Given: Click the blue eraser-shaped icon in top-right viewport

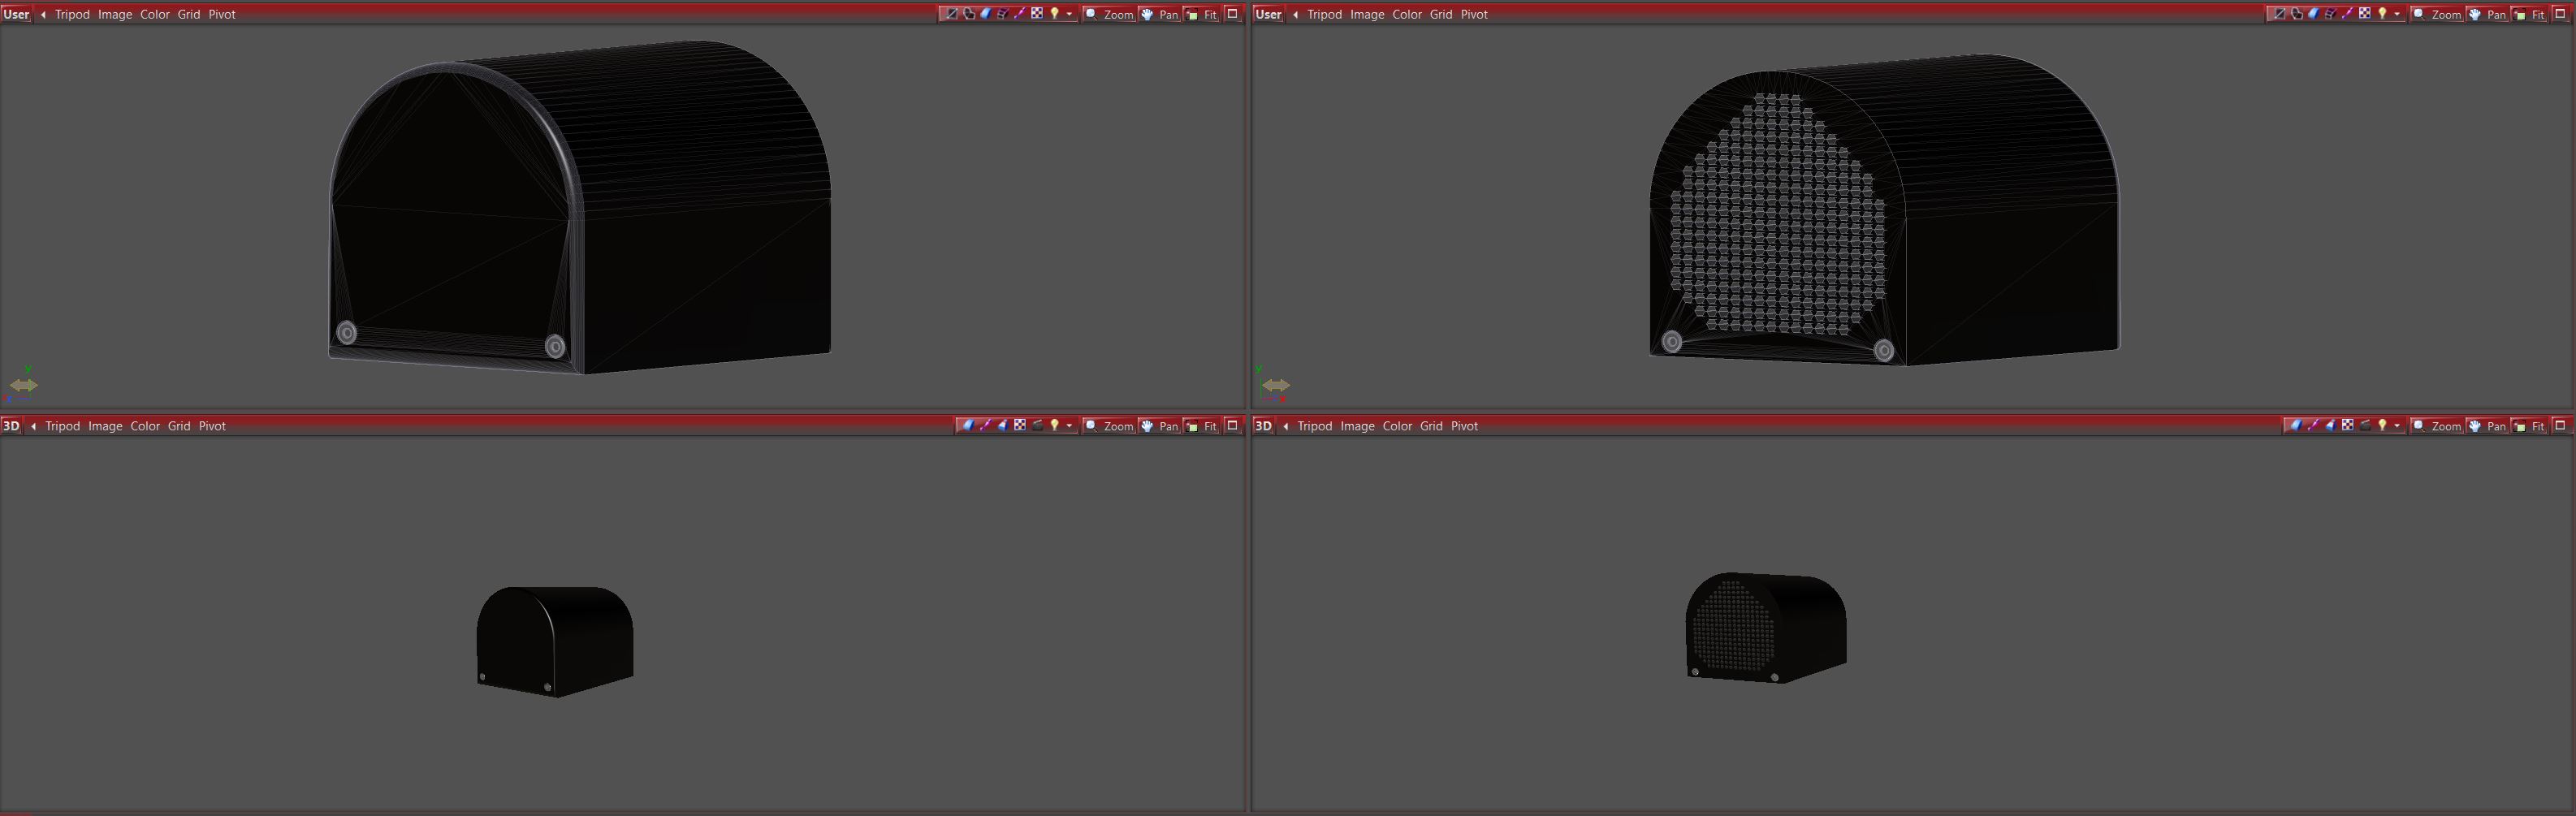Looking at the screenshot, I should pos(2313,14).
